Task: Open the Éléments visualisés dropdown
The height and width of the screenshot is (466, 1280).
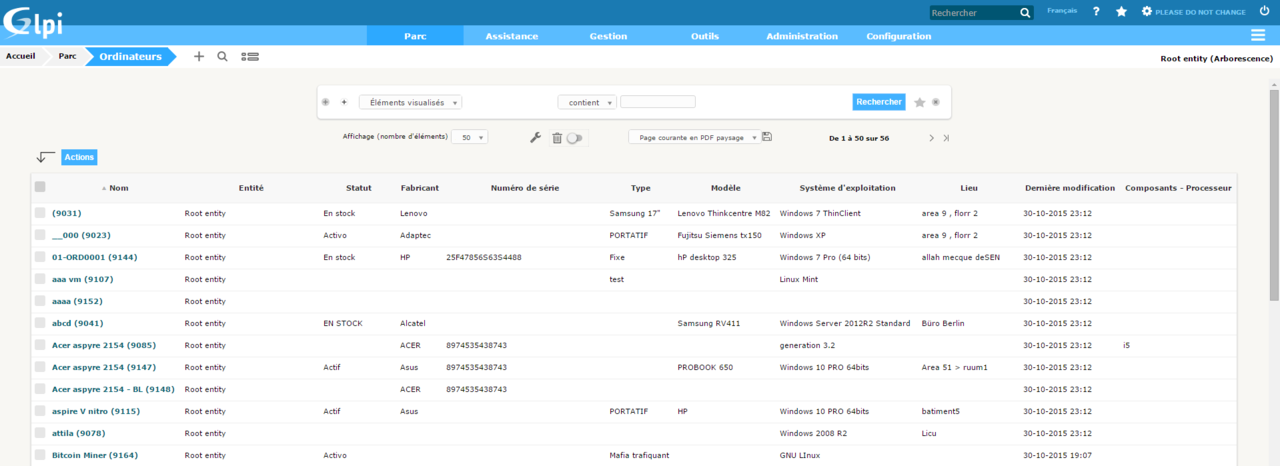Action: click(410, 102)
